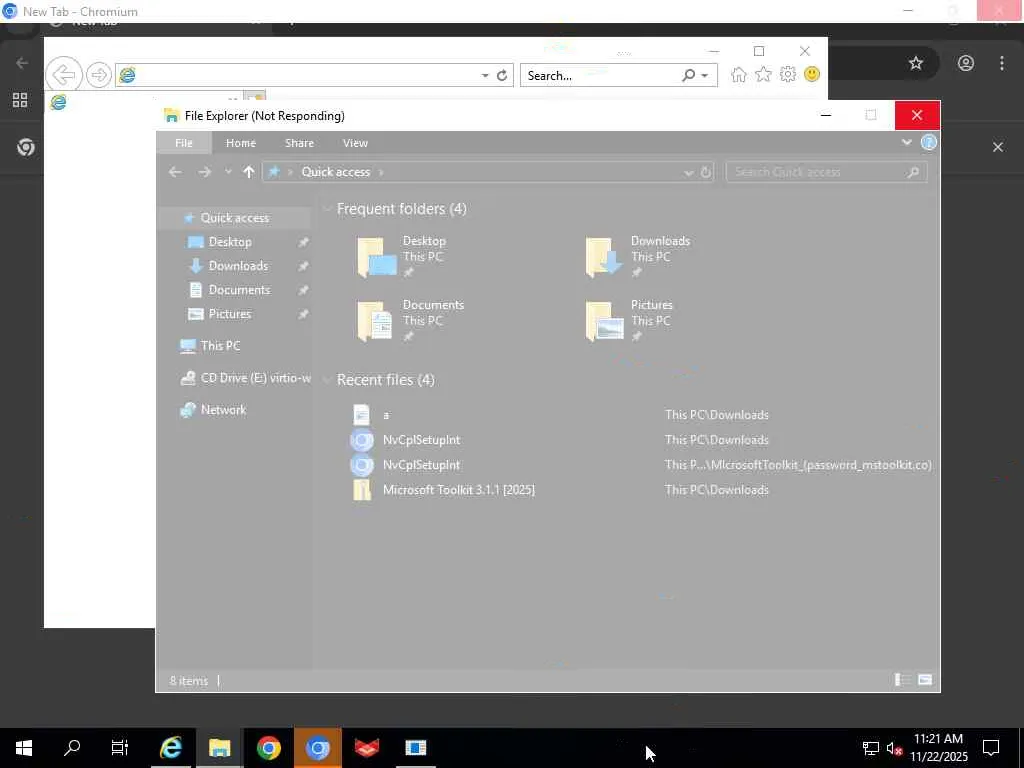Select Quick access in navigation pane
The height and width of the screenshot is (768, 1024).
click(234, 217)
